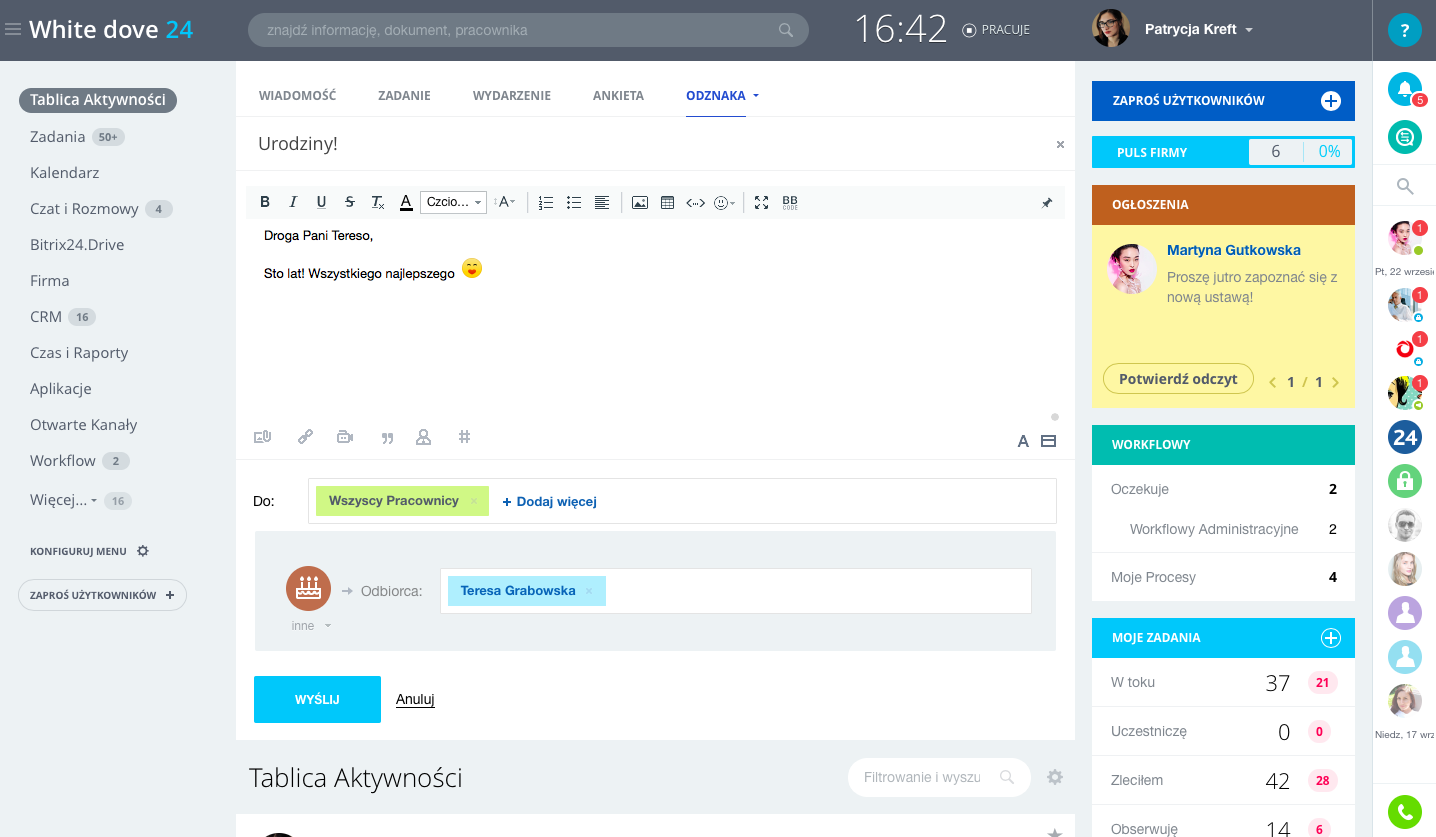
Task: Click the Anuluj link
Action: [x=415, y=699]
